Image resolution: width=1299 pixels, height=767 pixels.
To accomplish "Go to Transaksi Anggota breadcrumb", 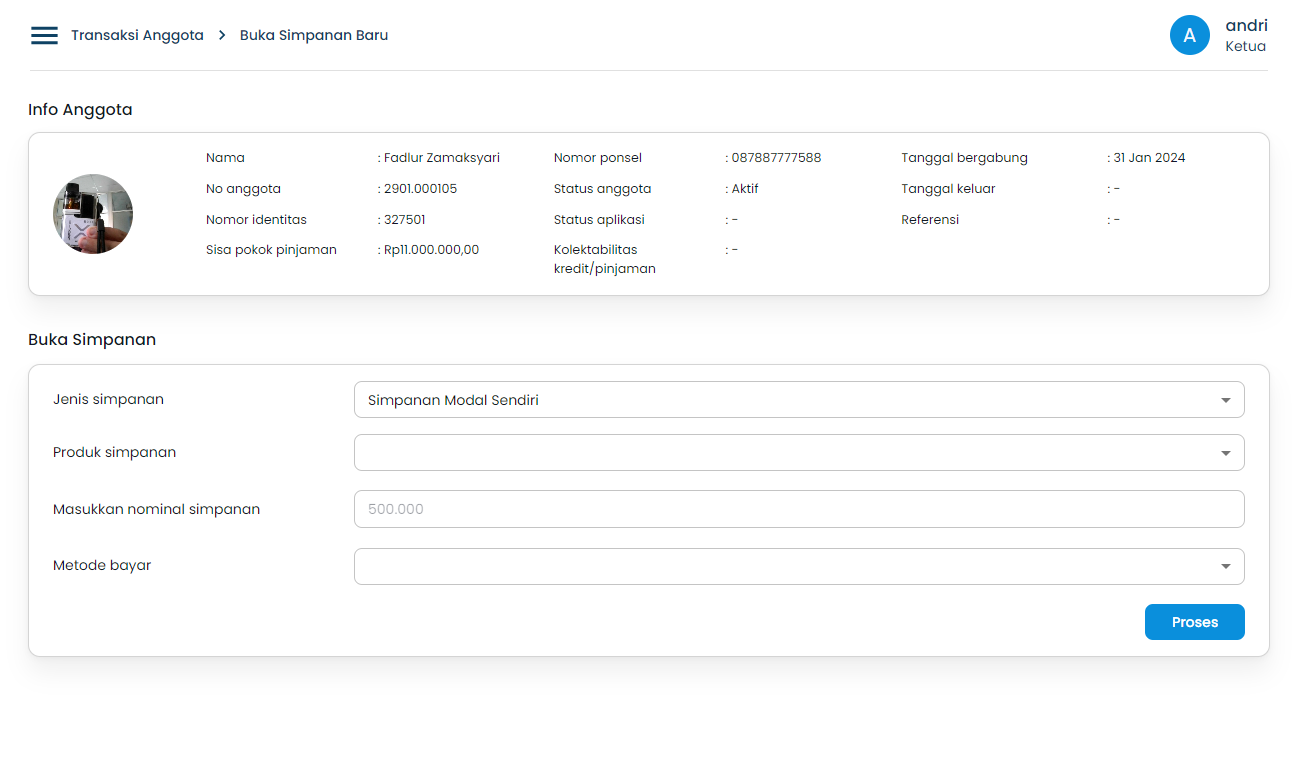I will 137,35.
